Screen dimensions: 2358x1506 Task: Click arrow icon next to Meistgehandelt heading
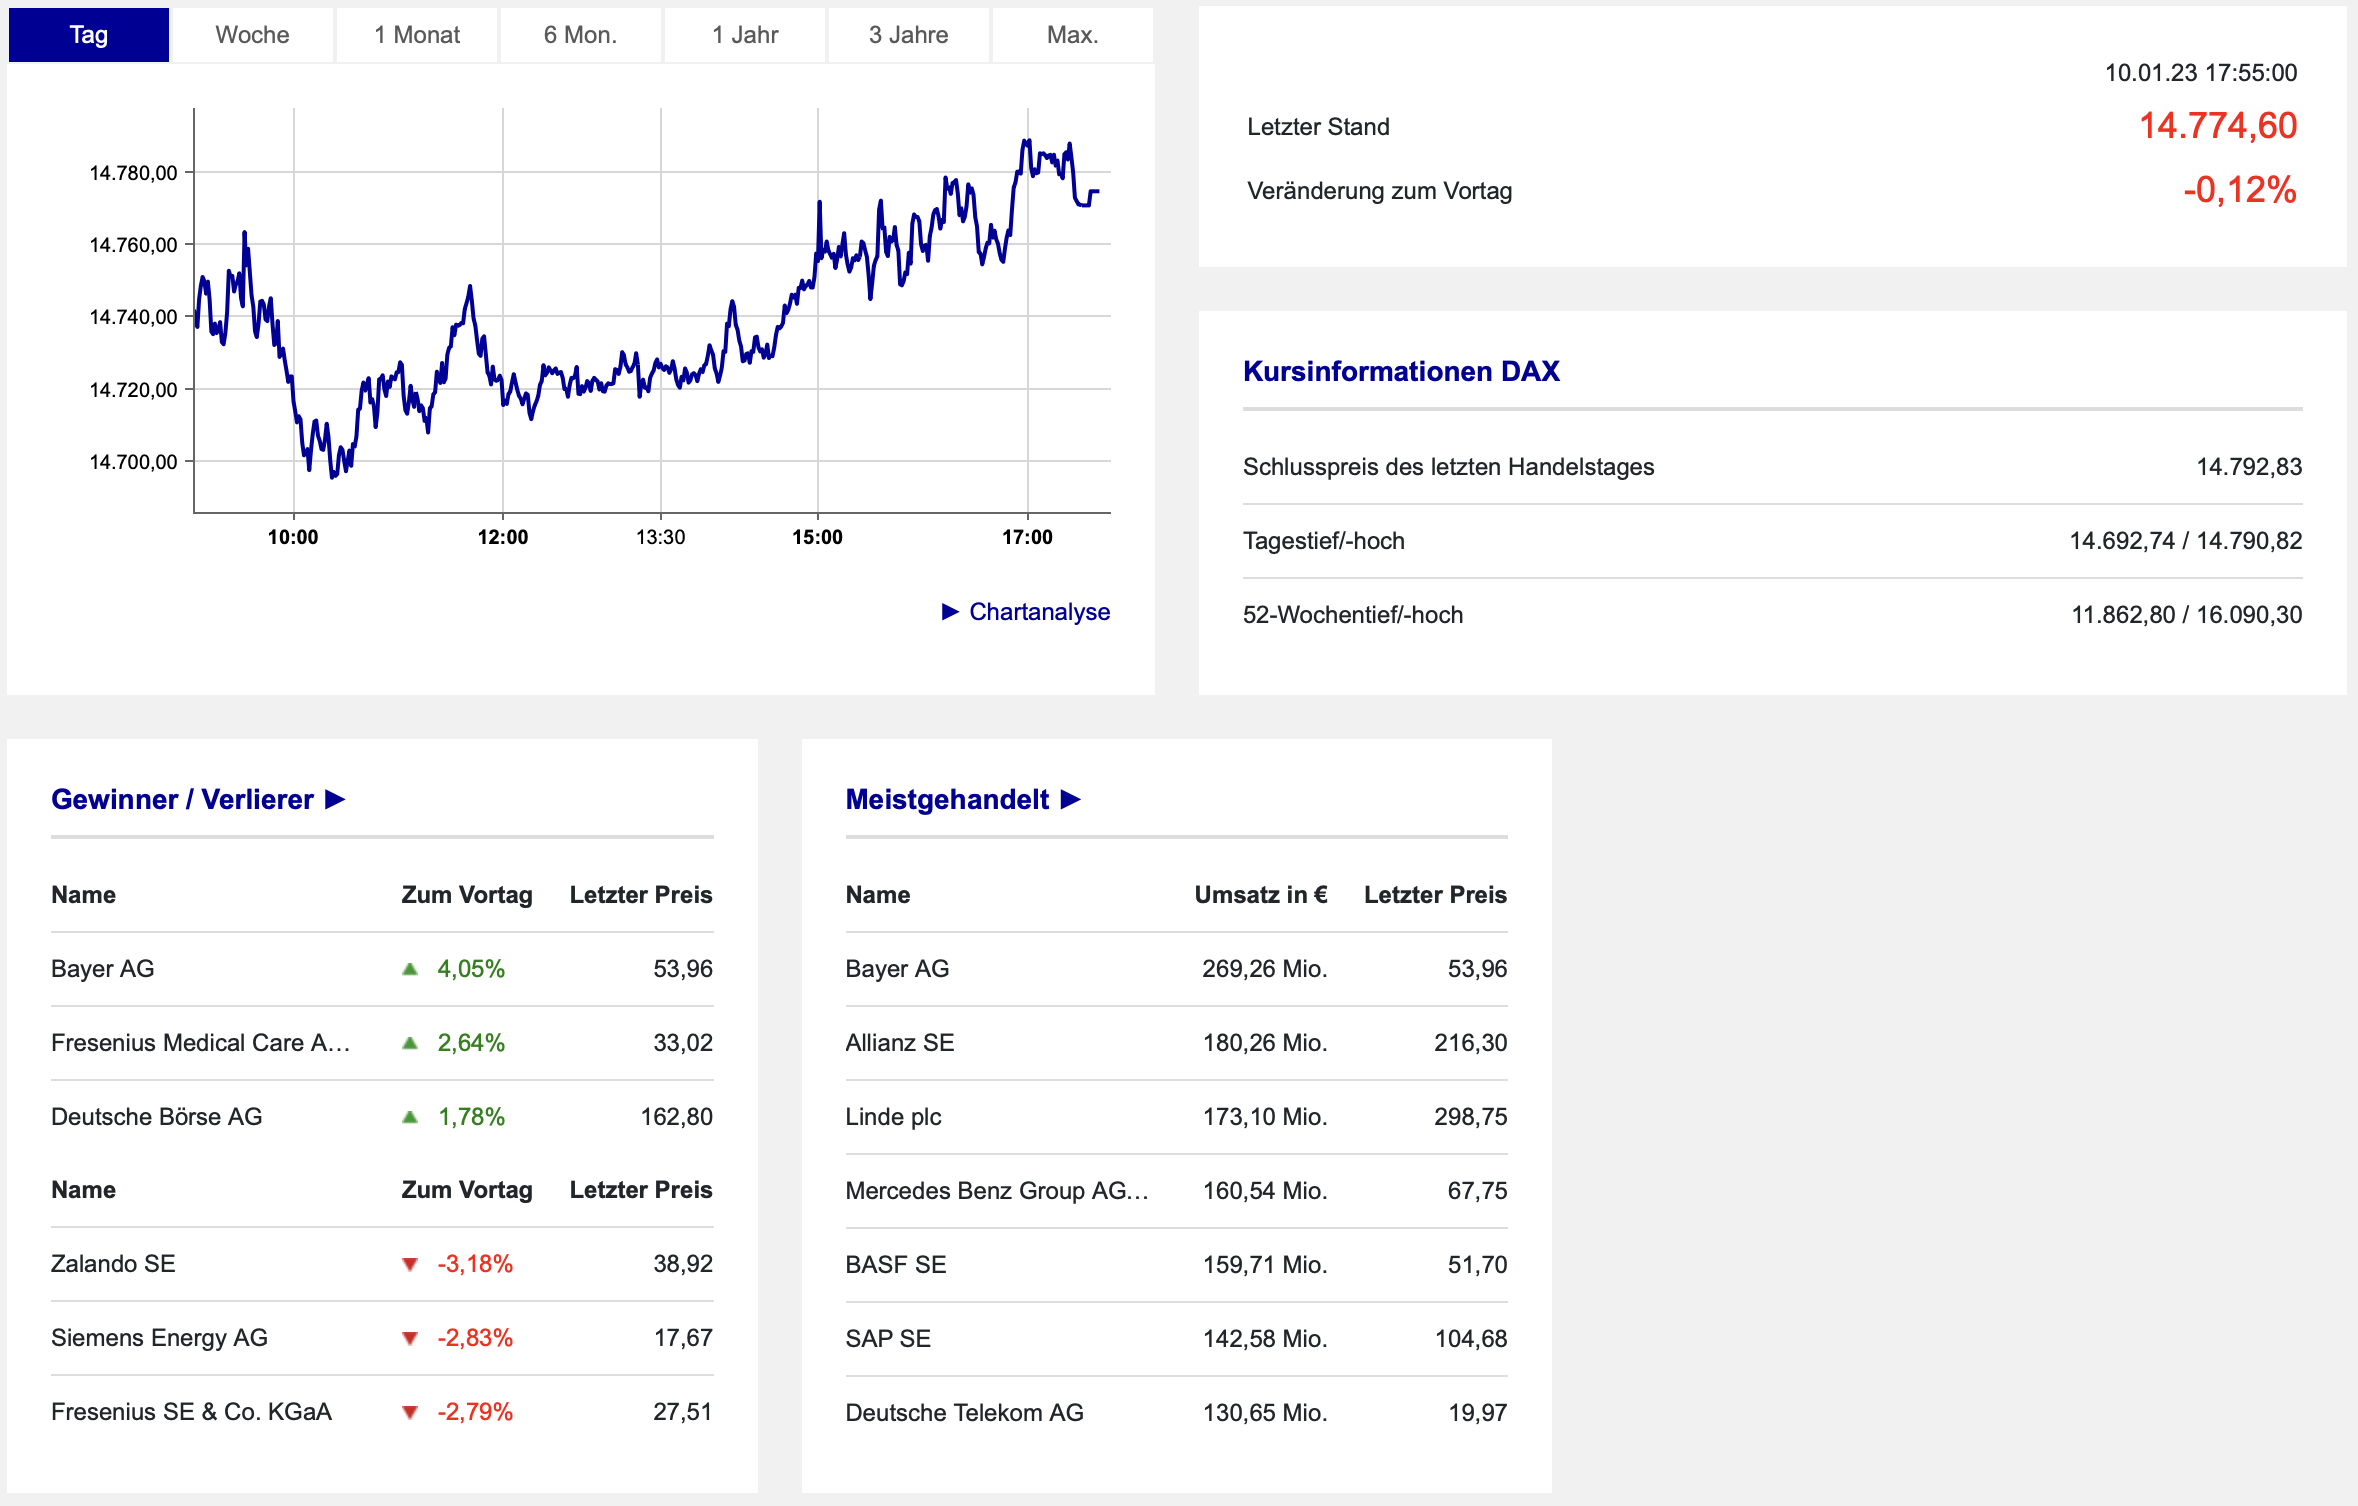1071,800
